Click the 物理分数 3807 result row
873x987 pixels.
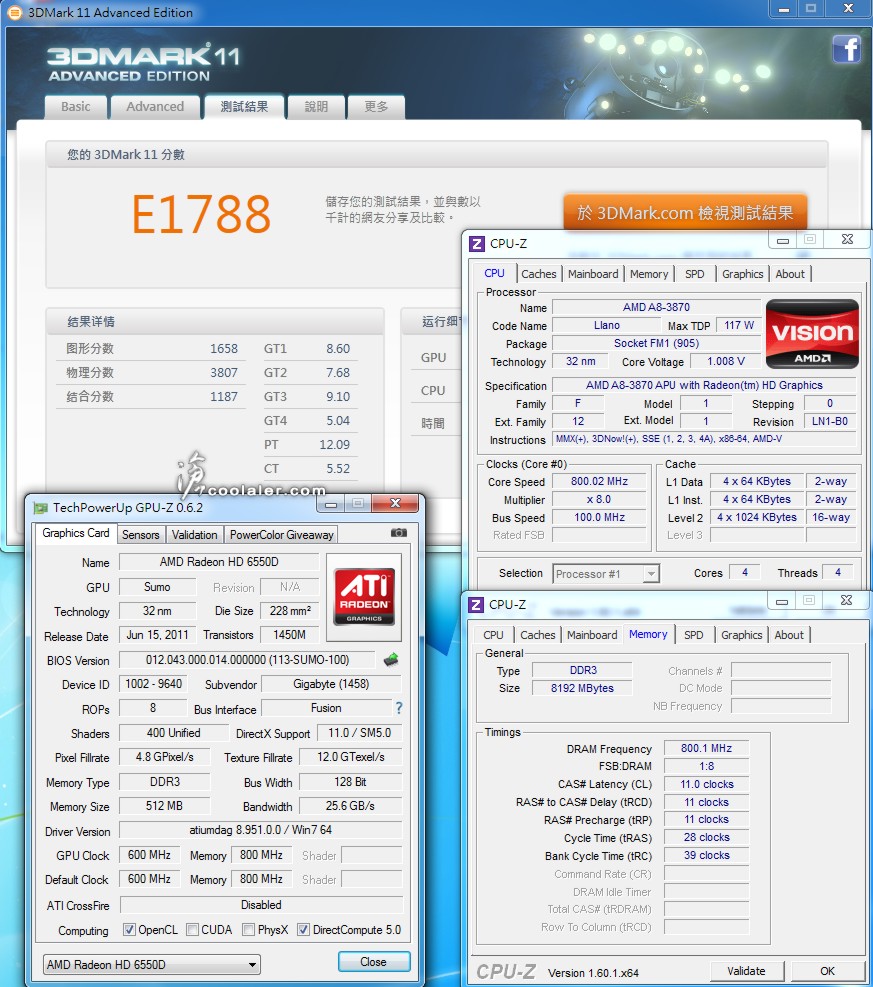[151, 373]
